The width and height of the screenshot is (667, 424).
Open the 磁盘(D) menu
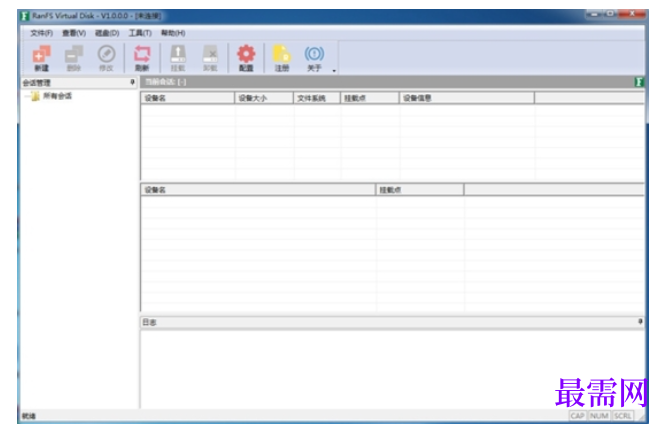pos(107,33)
